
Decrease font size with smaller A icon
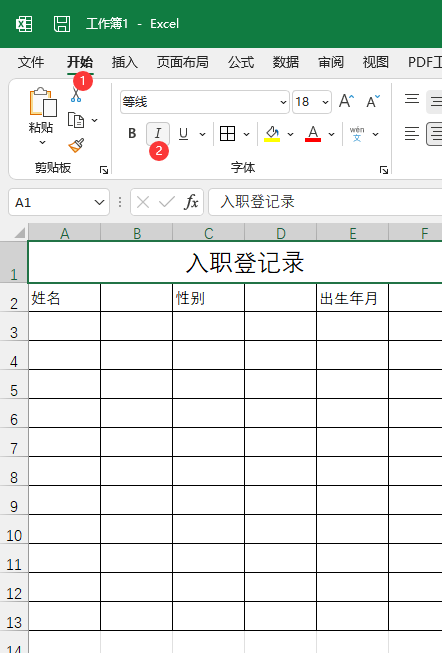[373, 101]
